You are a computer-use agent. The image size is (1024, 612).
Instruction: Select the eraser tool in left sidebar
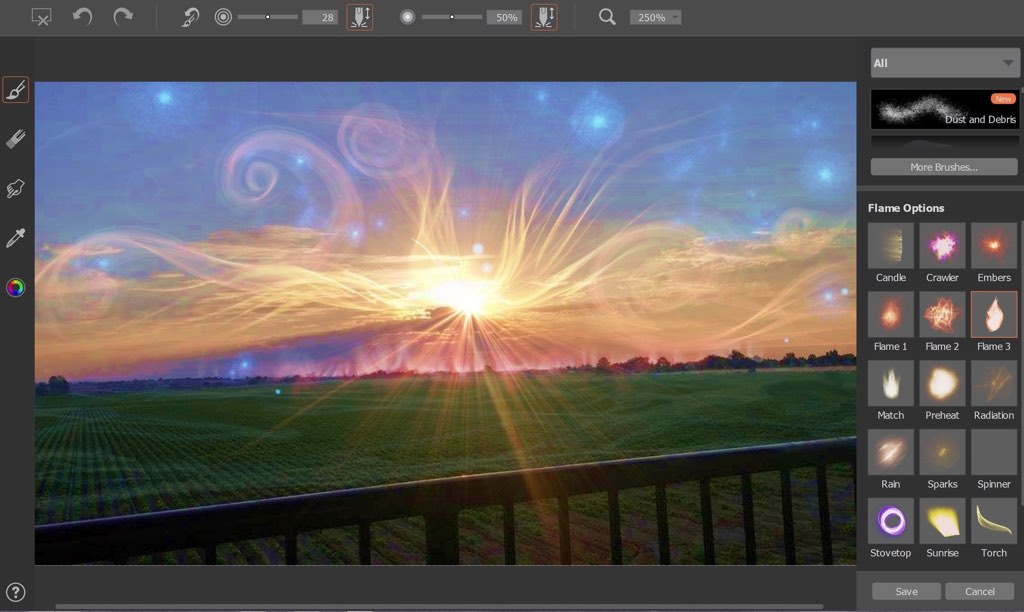click(15, 140)
